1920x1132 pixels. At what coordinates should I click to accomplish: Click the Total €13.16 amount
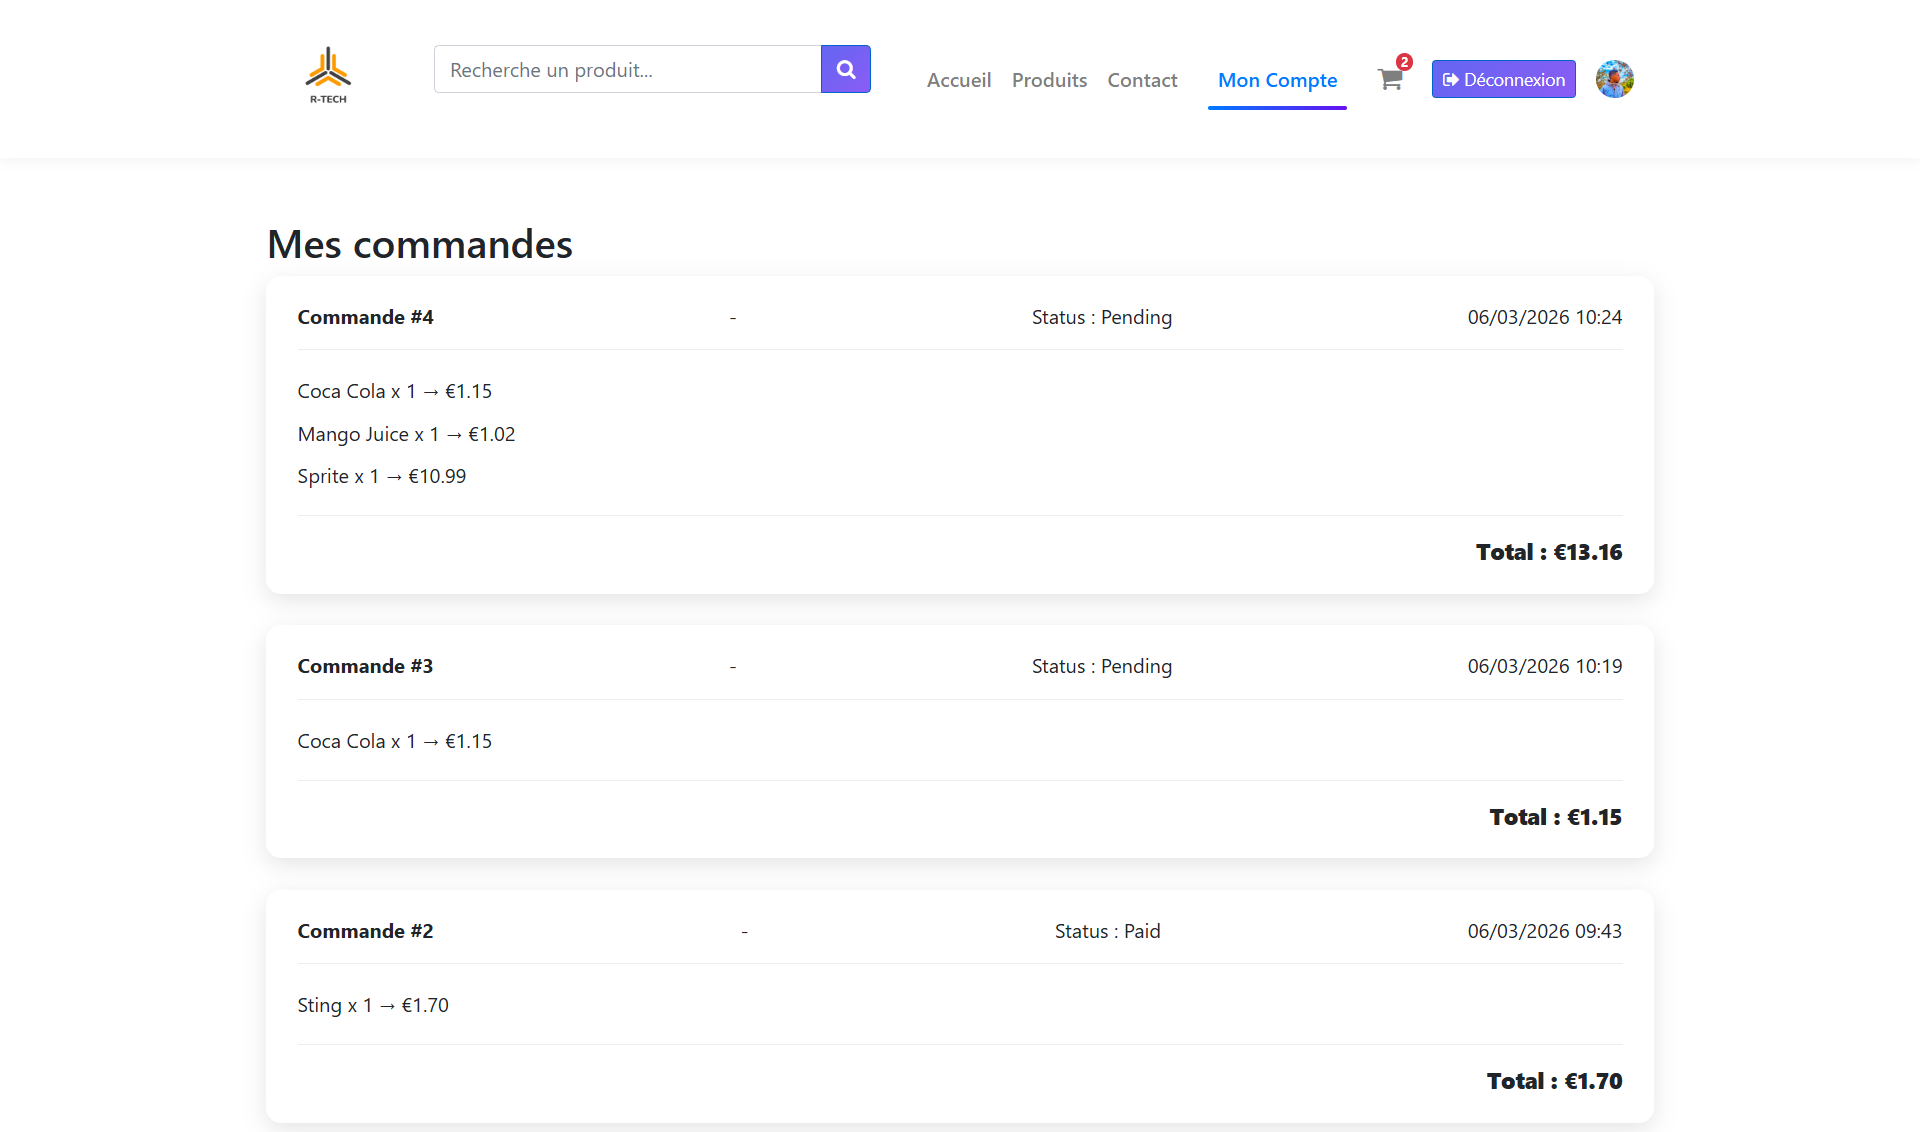(1548, 552)
